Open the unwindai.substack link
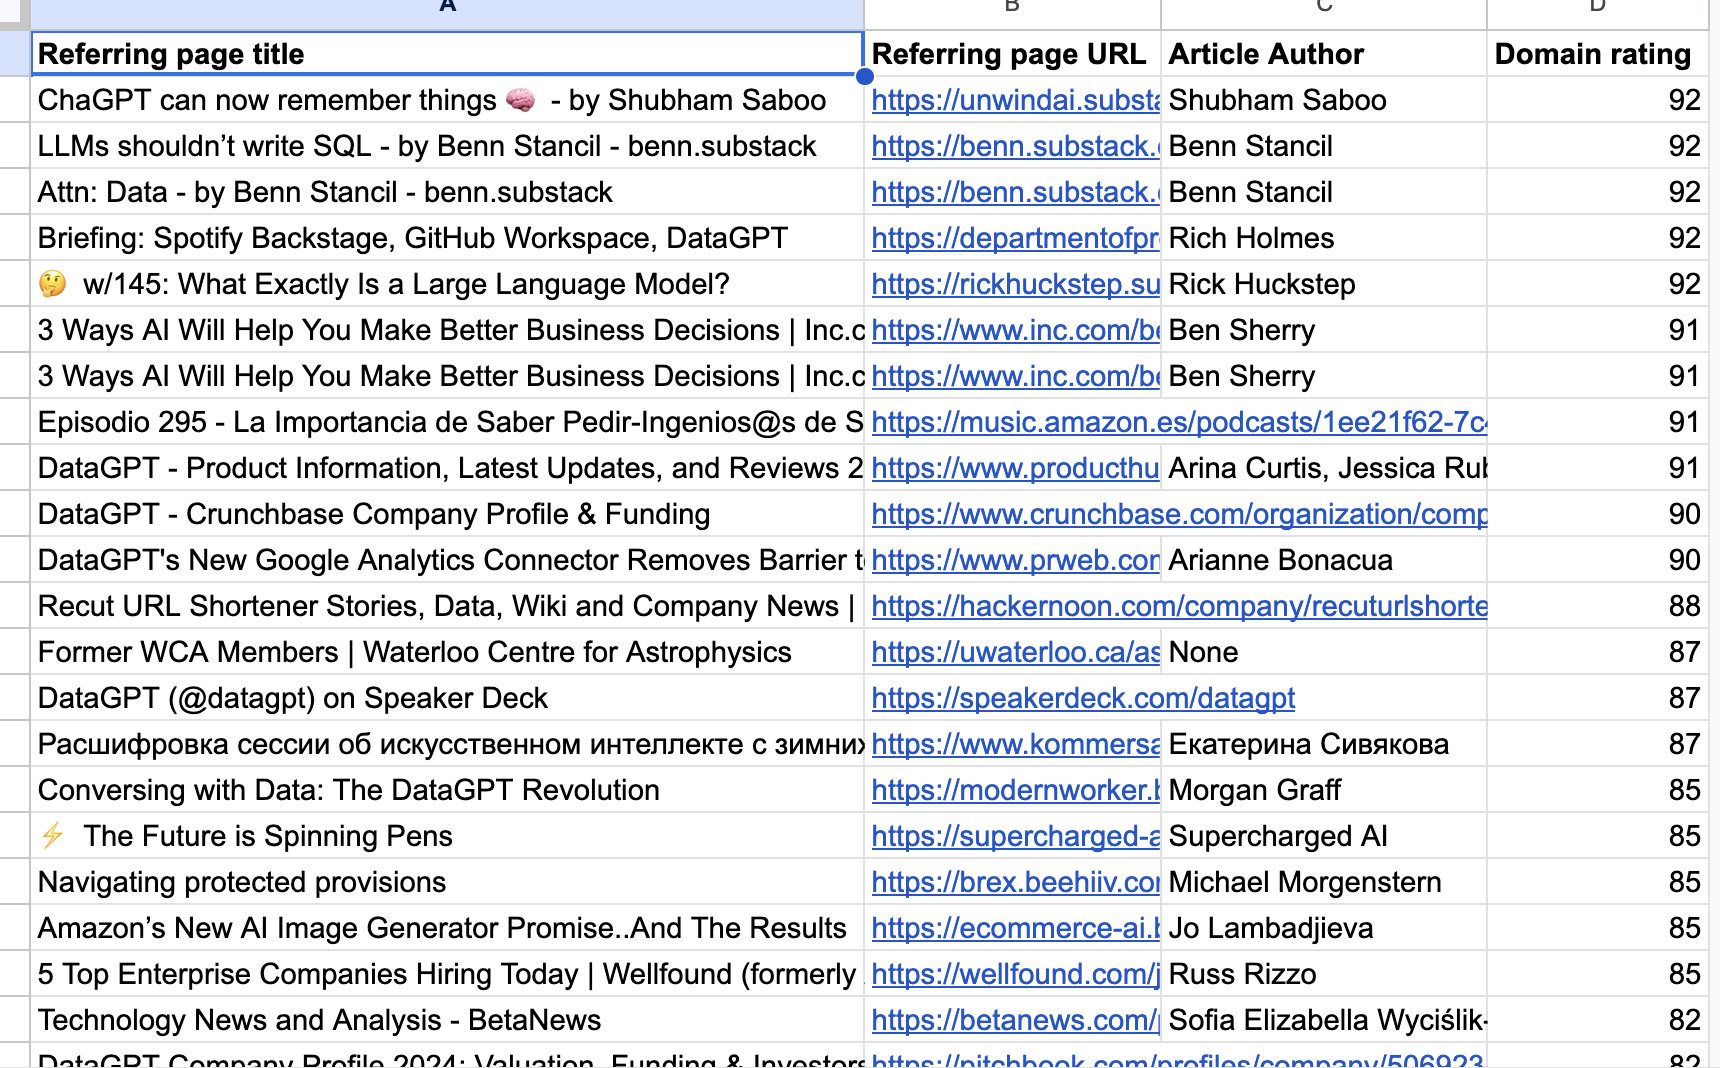The width and height of the screenshot is (1720, 1068). click(x=1015, y=100)
